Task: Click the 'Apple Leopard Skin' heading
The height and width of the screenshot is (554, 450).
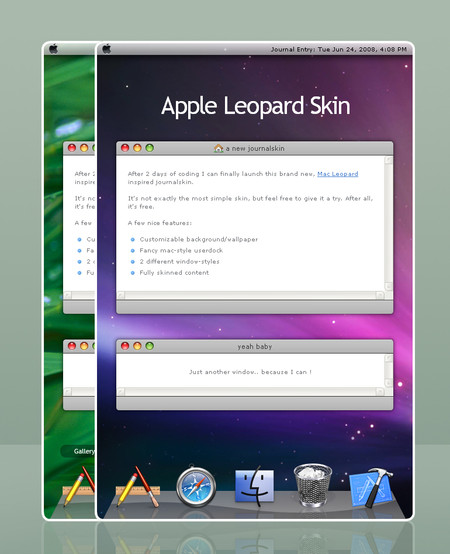Action: [x=256, y=106]
